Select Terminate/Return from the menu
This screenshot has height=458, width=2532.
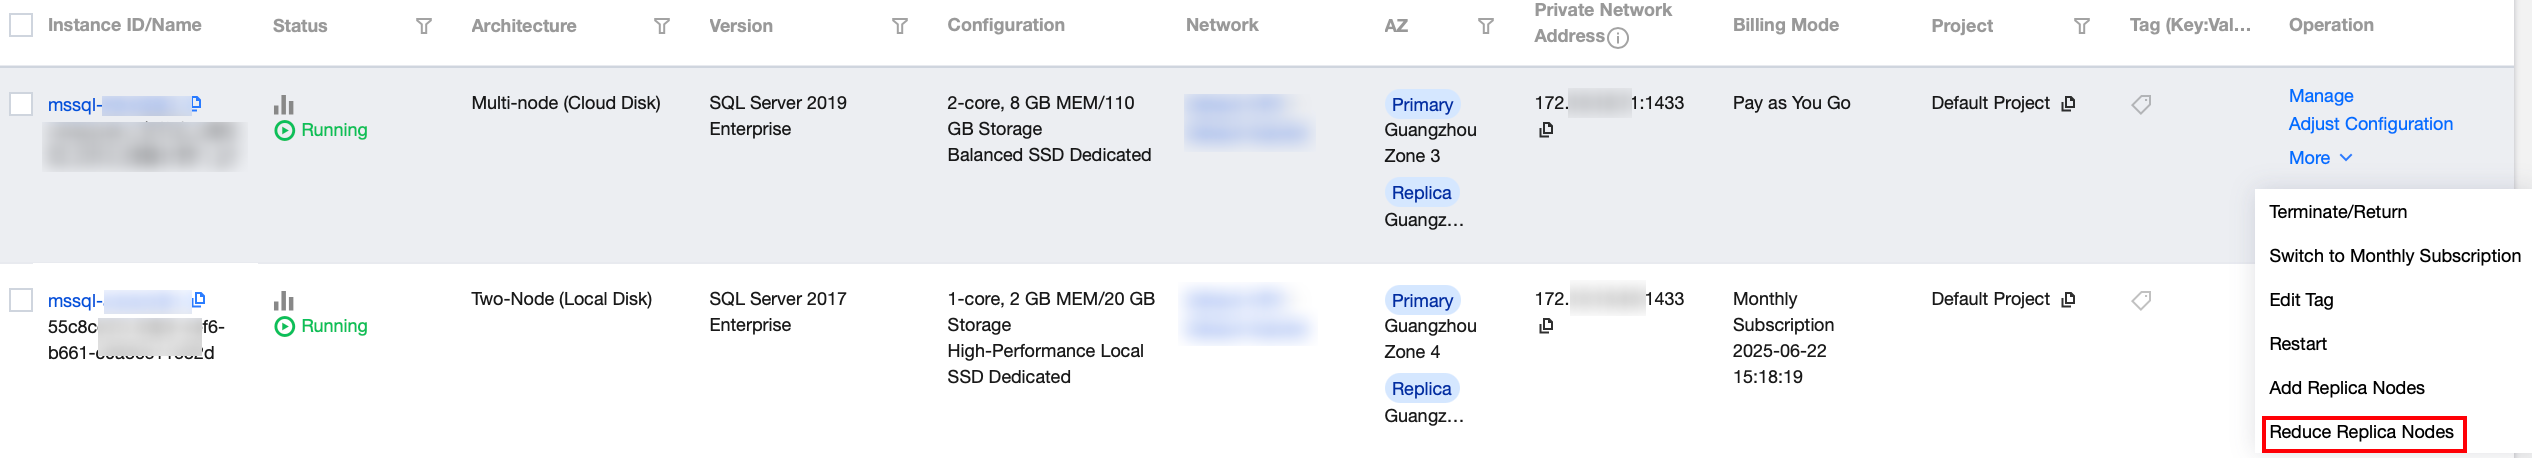point(2337,212)
